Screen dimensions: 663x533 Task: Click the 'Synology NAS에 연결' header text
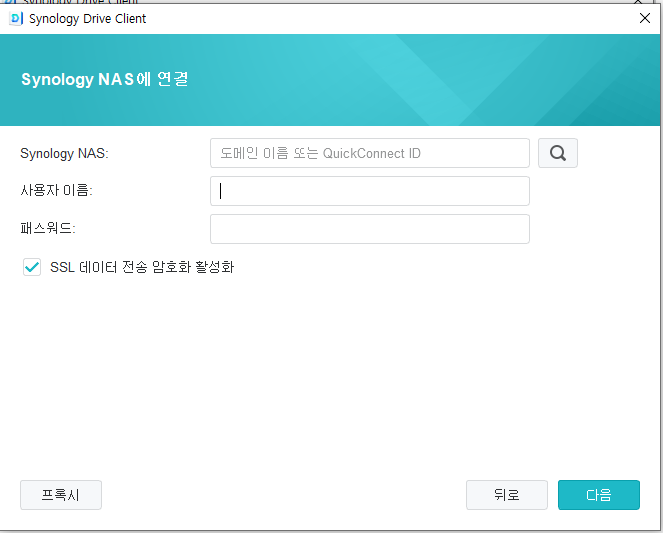pyautogui.click(x=104, y=79)
